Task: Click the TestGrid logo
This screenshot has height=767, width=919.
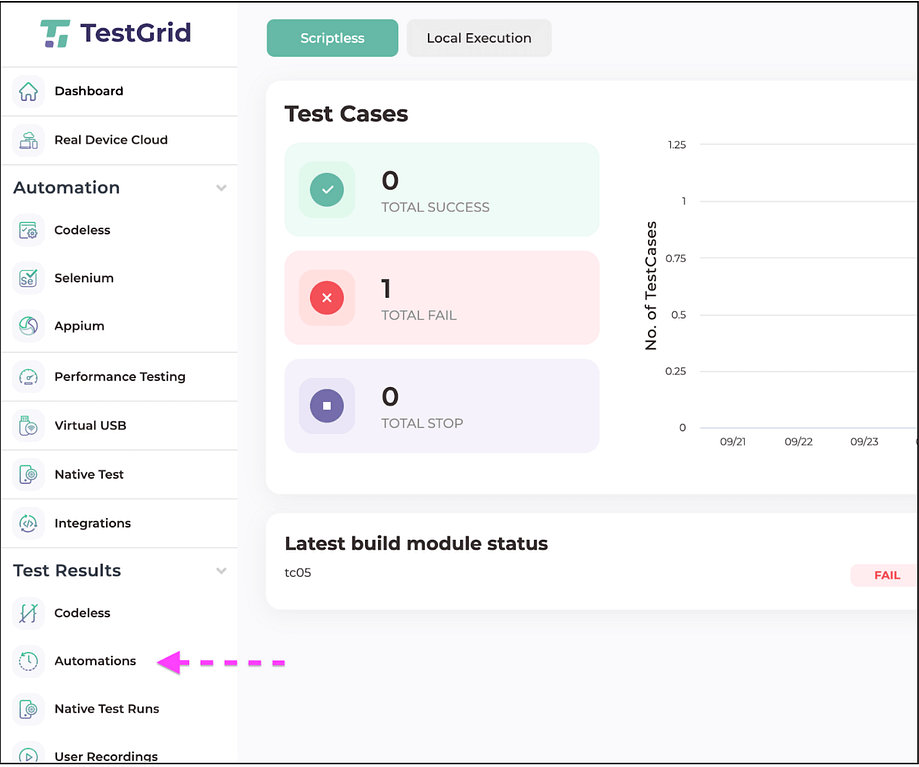Action: tap(115, 33)
